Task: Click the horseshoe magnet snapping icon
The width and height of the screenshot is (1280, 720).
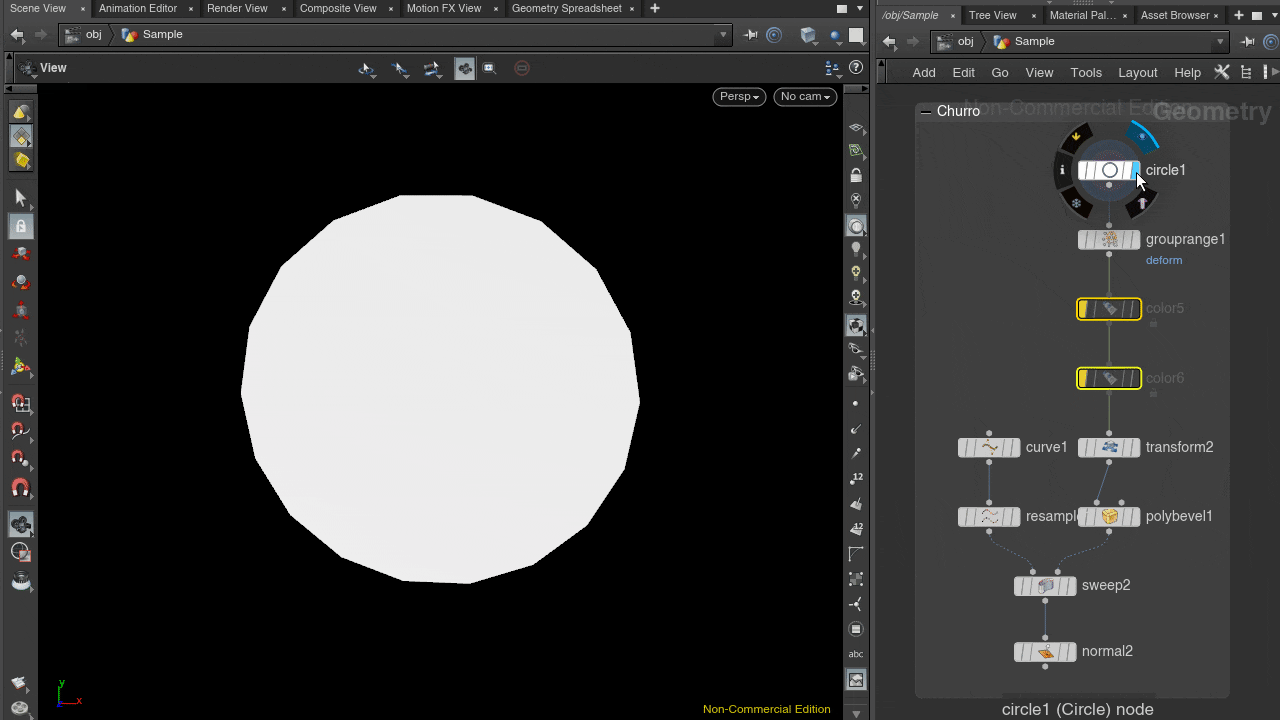Action: coord(20,488)
